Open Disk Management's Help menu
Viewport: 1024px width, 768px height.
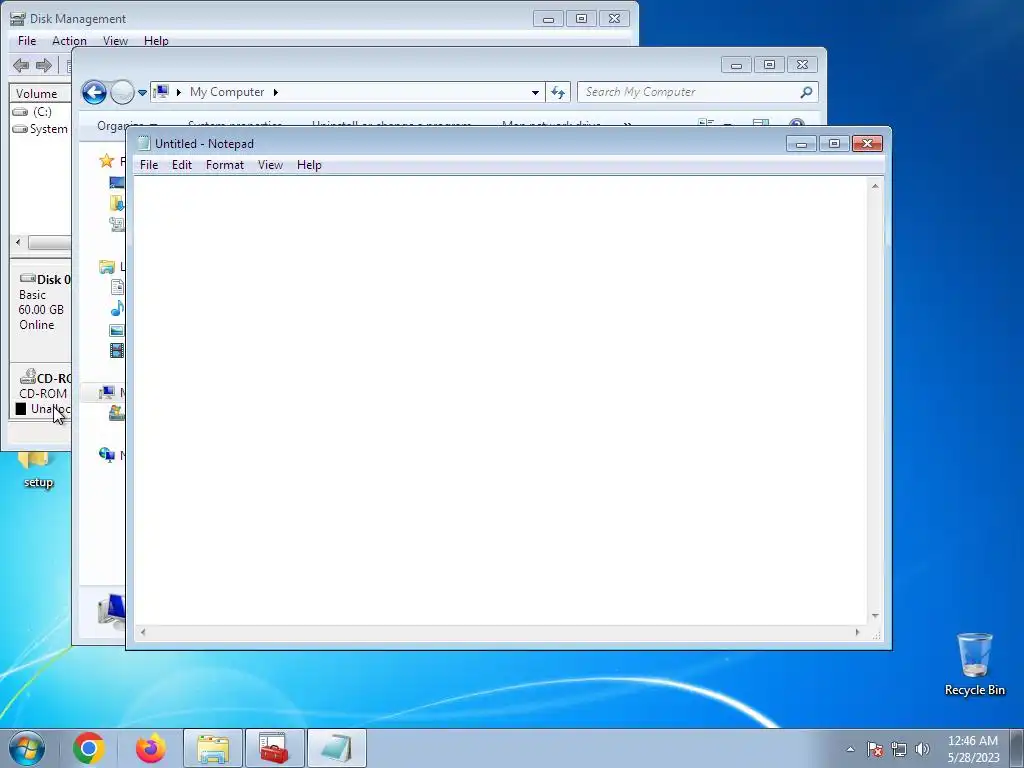[x=156, y=40]
